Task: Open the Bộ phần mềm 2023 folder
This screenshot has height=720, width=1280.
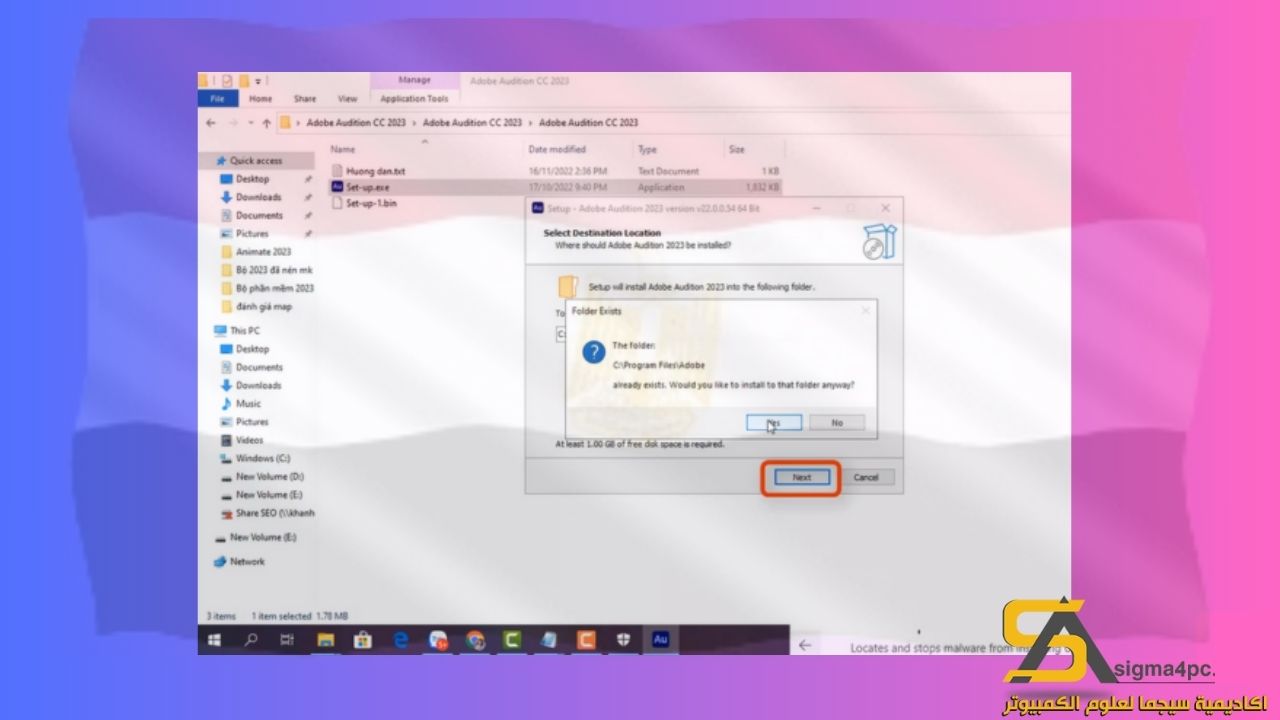Action: pos(268,288)
